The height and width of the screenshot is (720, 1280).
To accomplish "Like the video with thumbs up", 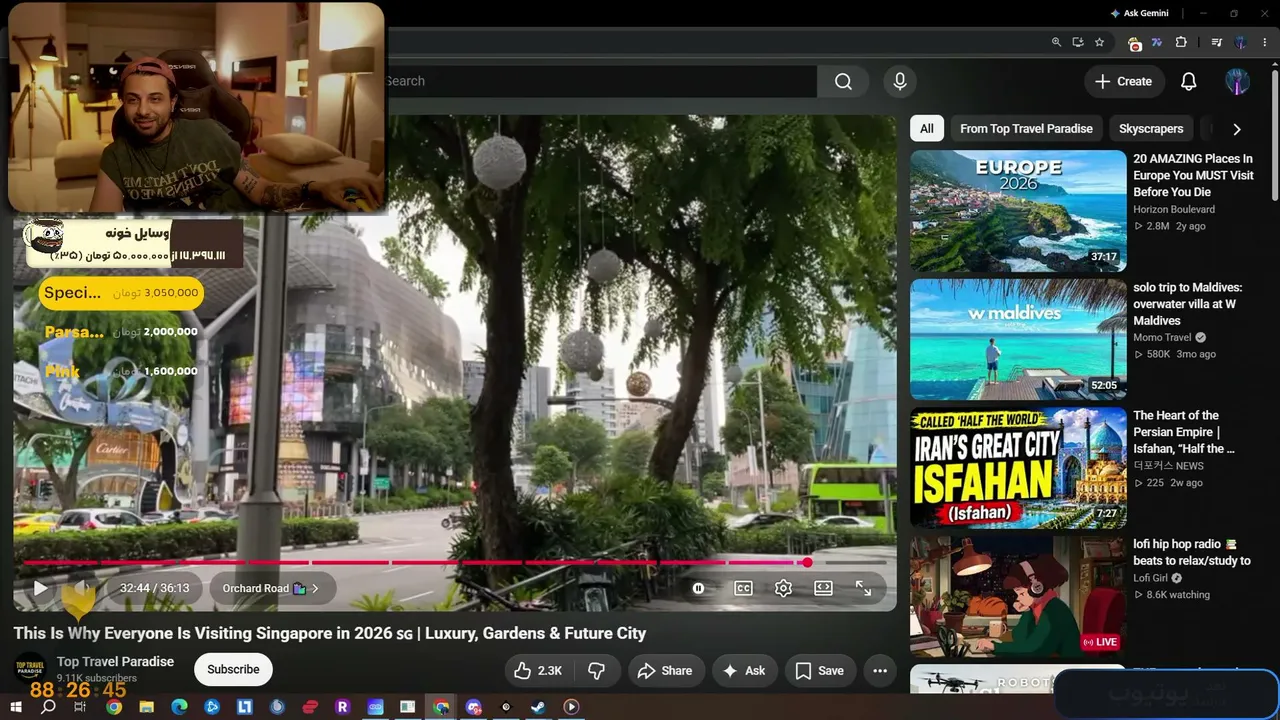I will click(x=538, y=670).
